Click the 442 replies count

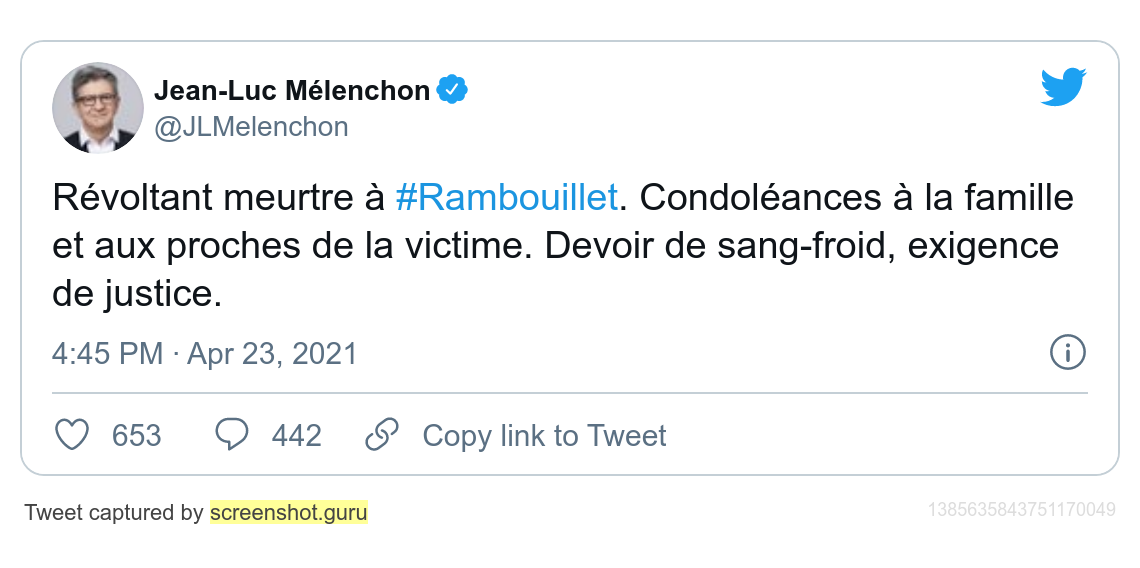tap(296, 436)
